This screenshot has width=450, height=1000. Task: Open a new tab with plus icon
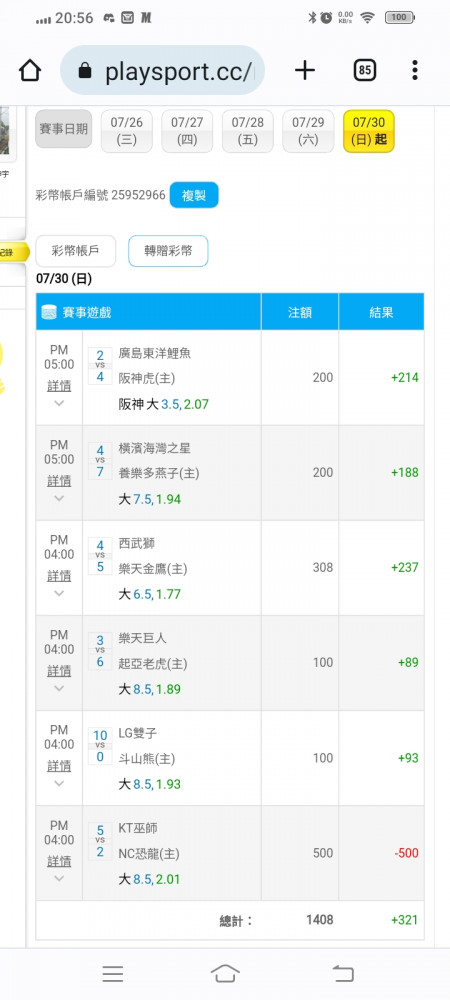point(305,71)
